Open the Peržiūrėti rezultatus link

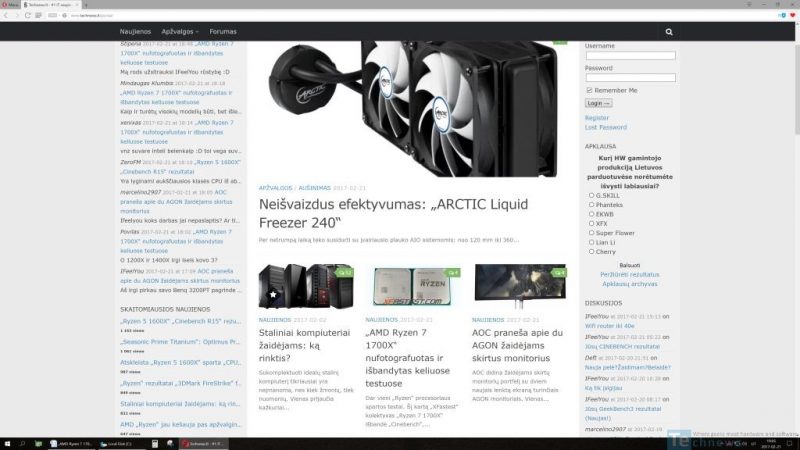(630, 274)
